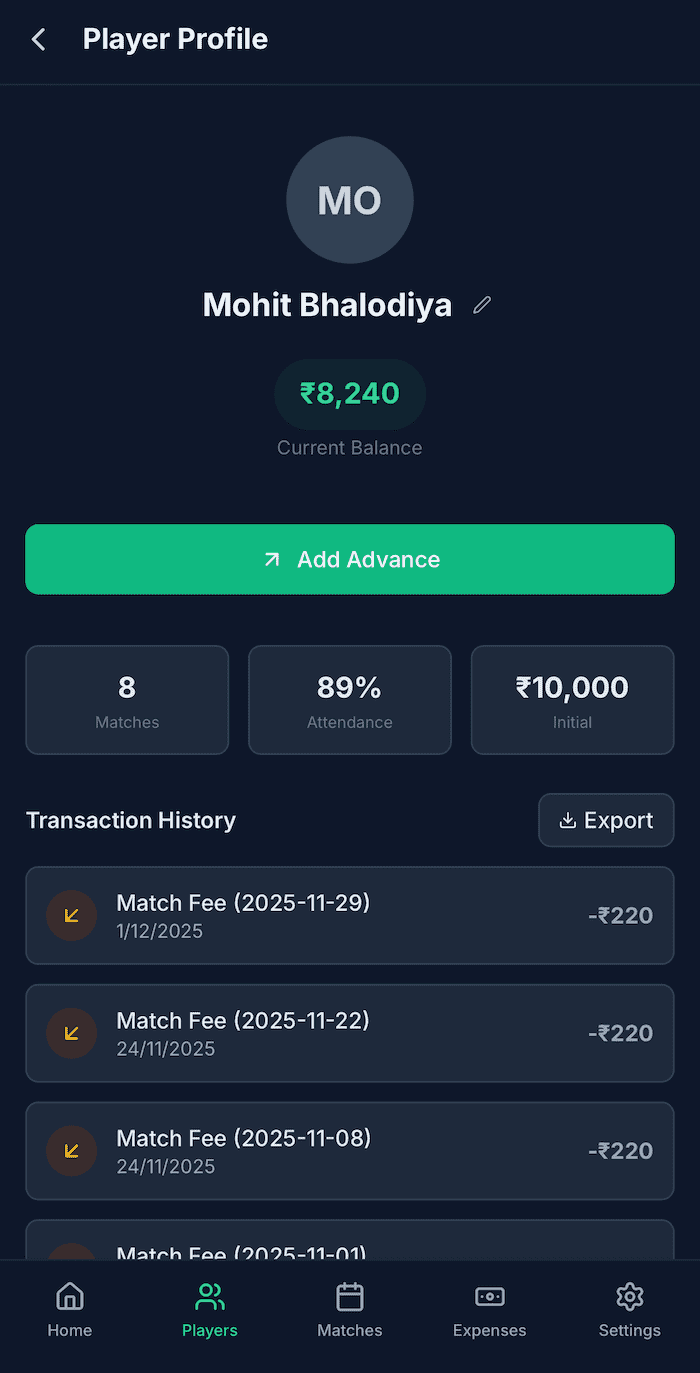Go to the Matches tab
Image resolution: width=700 pixels, height=1373 pixels.
coord(350,1310)
